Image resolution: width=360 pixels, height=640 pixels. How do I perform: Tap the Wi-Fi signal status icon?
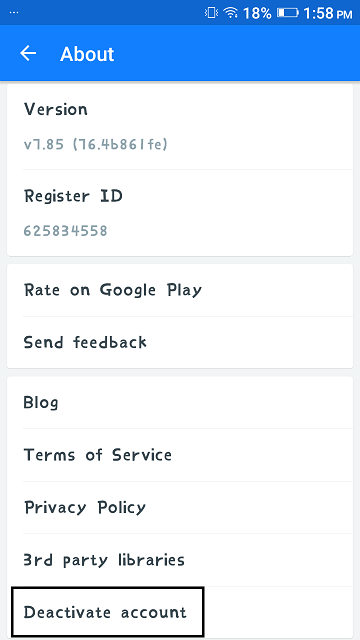pos(231,13)
